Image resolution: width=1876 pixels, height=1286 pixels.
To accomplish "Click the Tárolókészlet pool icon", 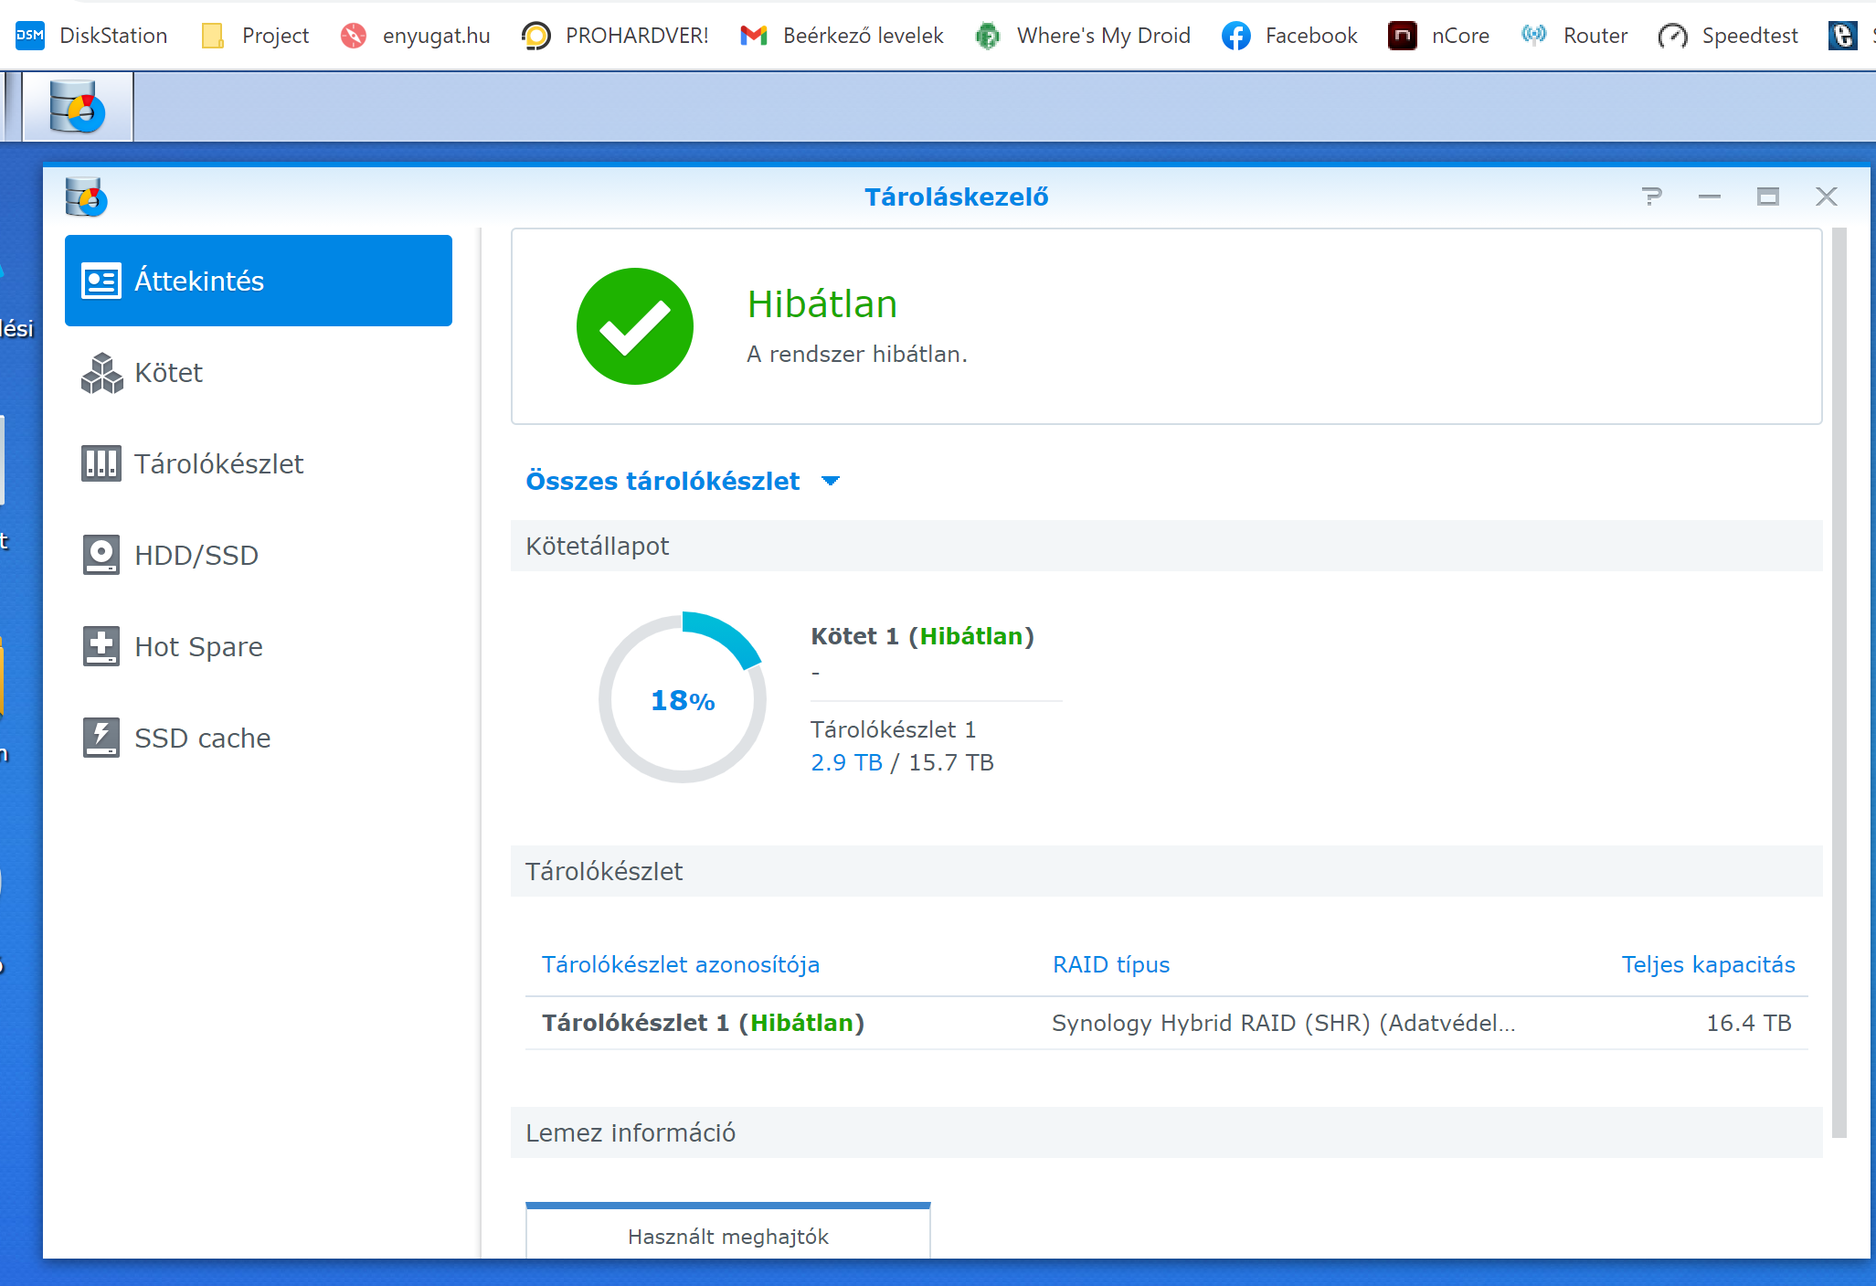I will click(x=101, y=464).
